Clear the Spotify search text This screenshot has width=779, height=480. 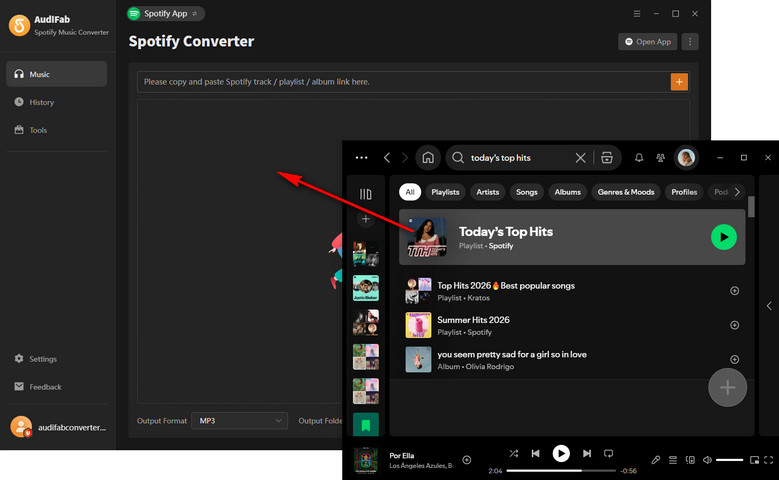(x=580, y=158)
